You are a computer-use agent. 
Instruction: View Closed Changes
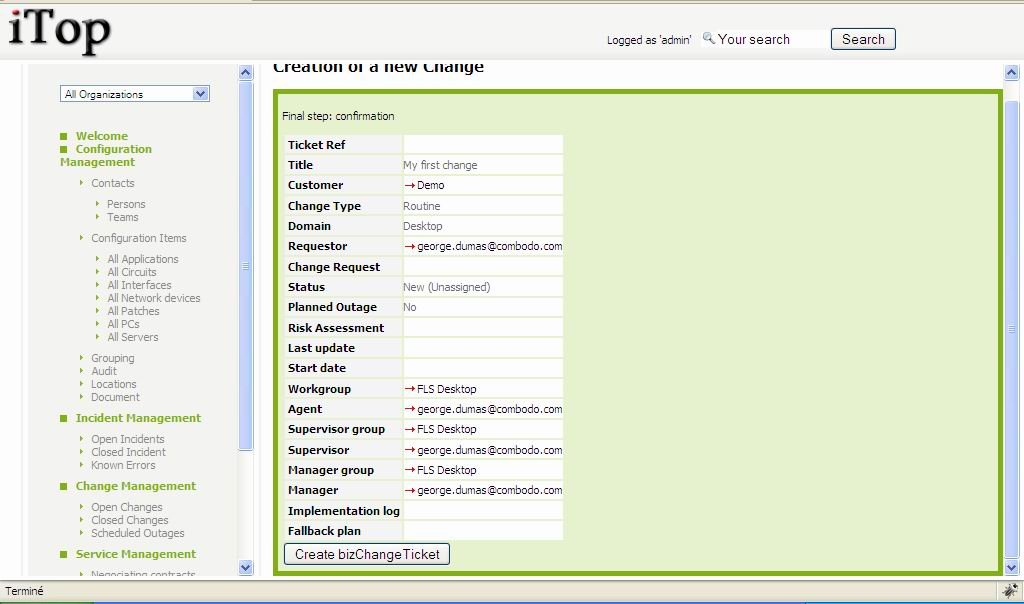129,520
